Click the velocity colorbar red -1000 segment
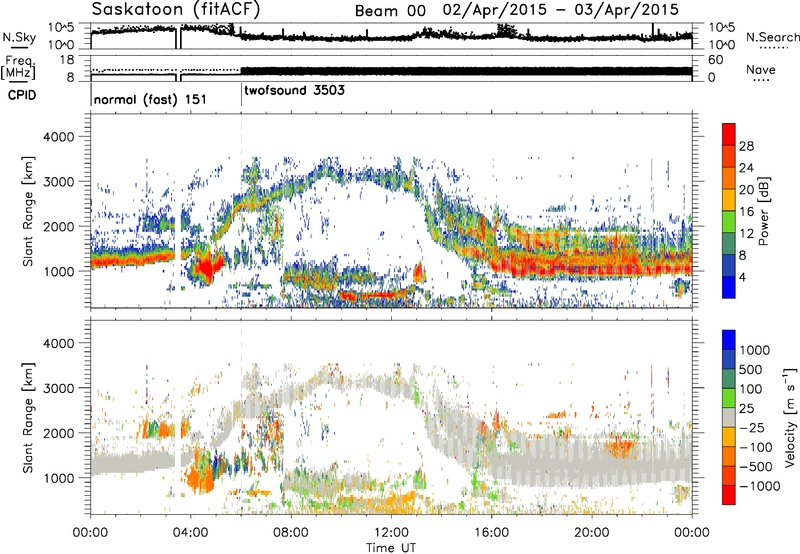The image size is (800, 554). click(x=729, y=495)
